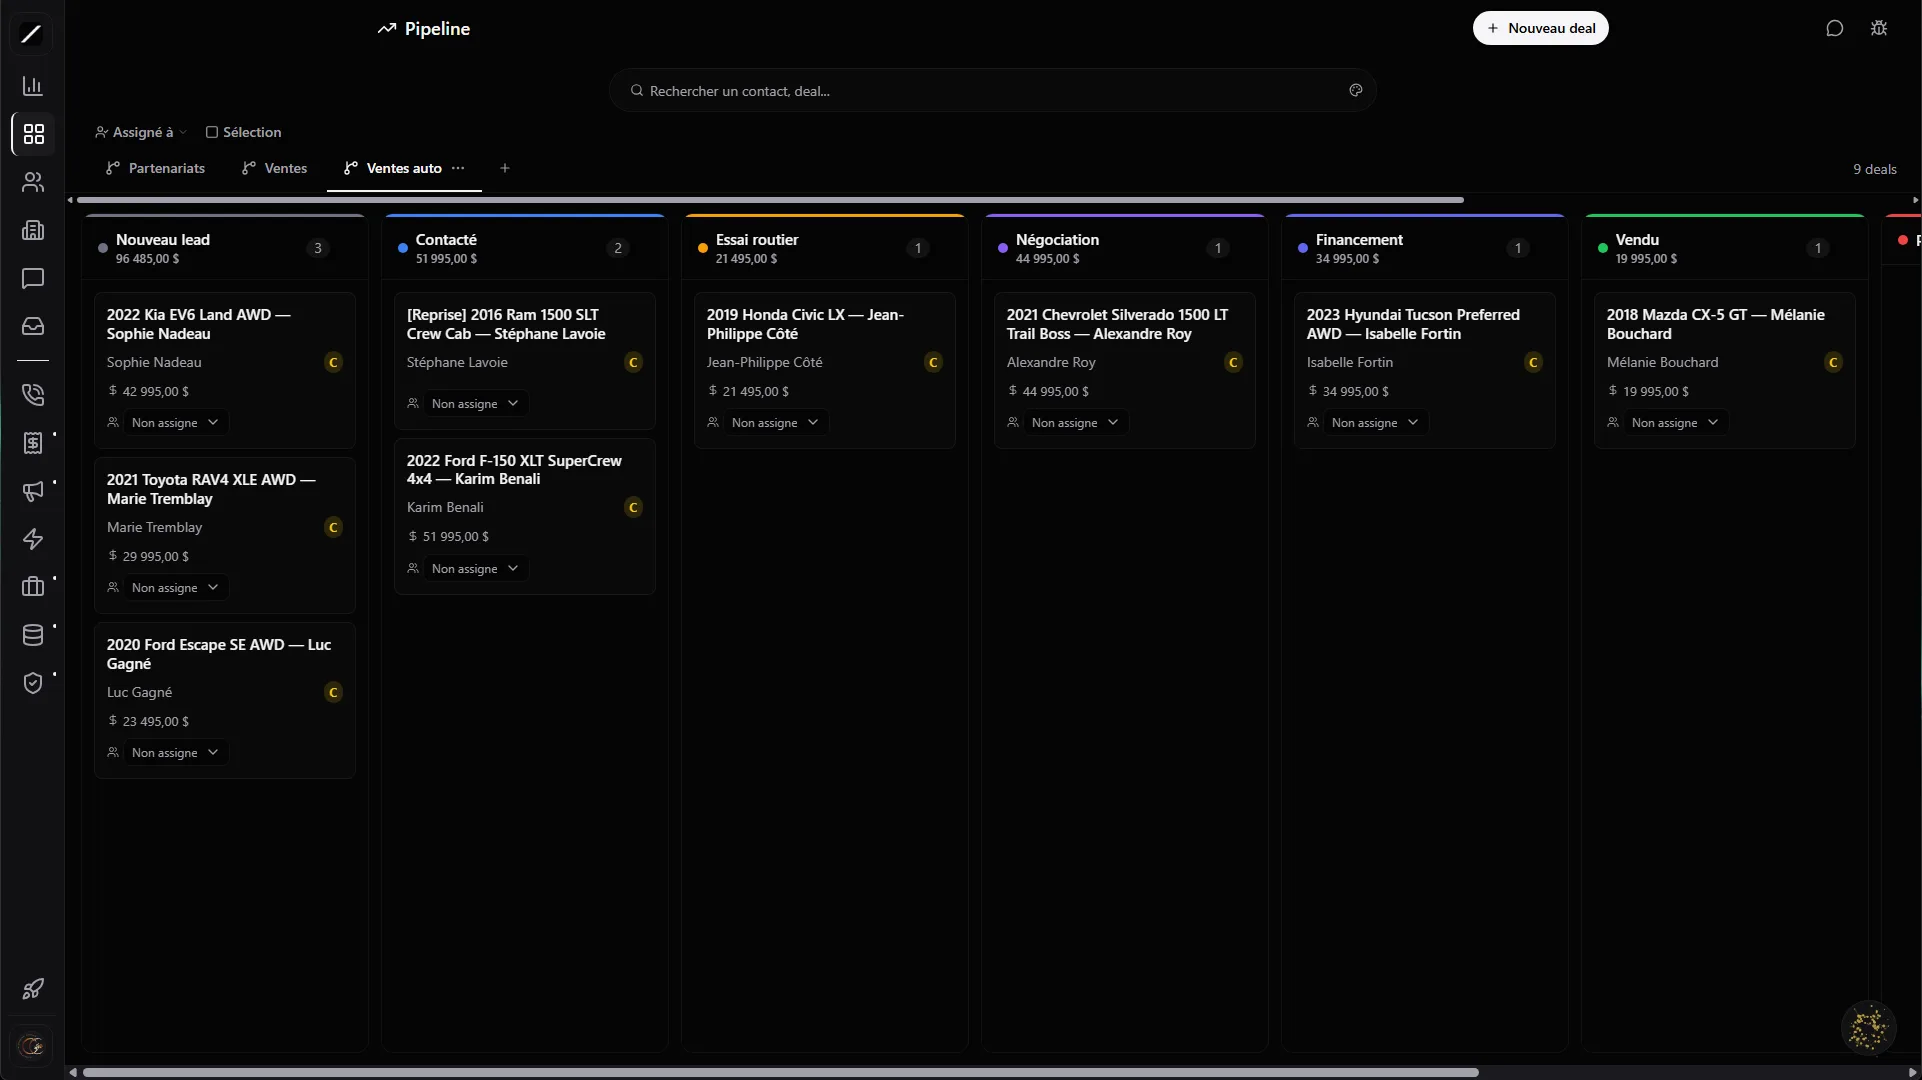Open the user avatar at the bottom of the sidebar
The width and height of the screenshot is (1922, 1080).
click(32, 1046)
